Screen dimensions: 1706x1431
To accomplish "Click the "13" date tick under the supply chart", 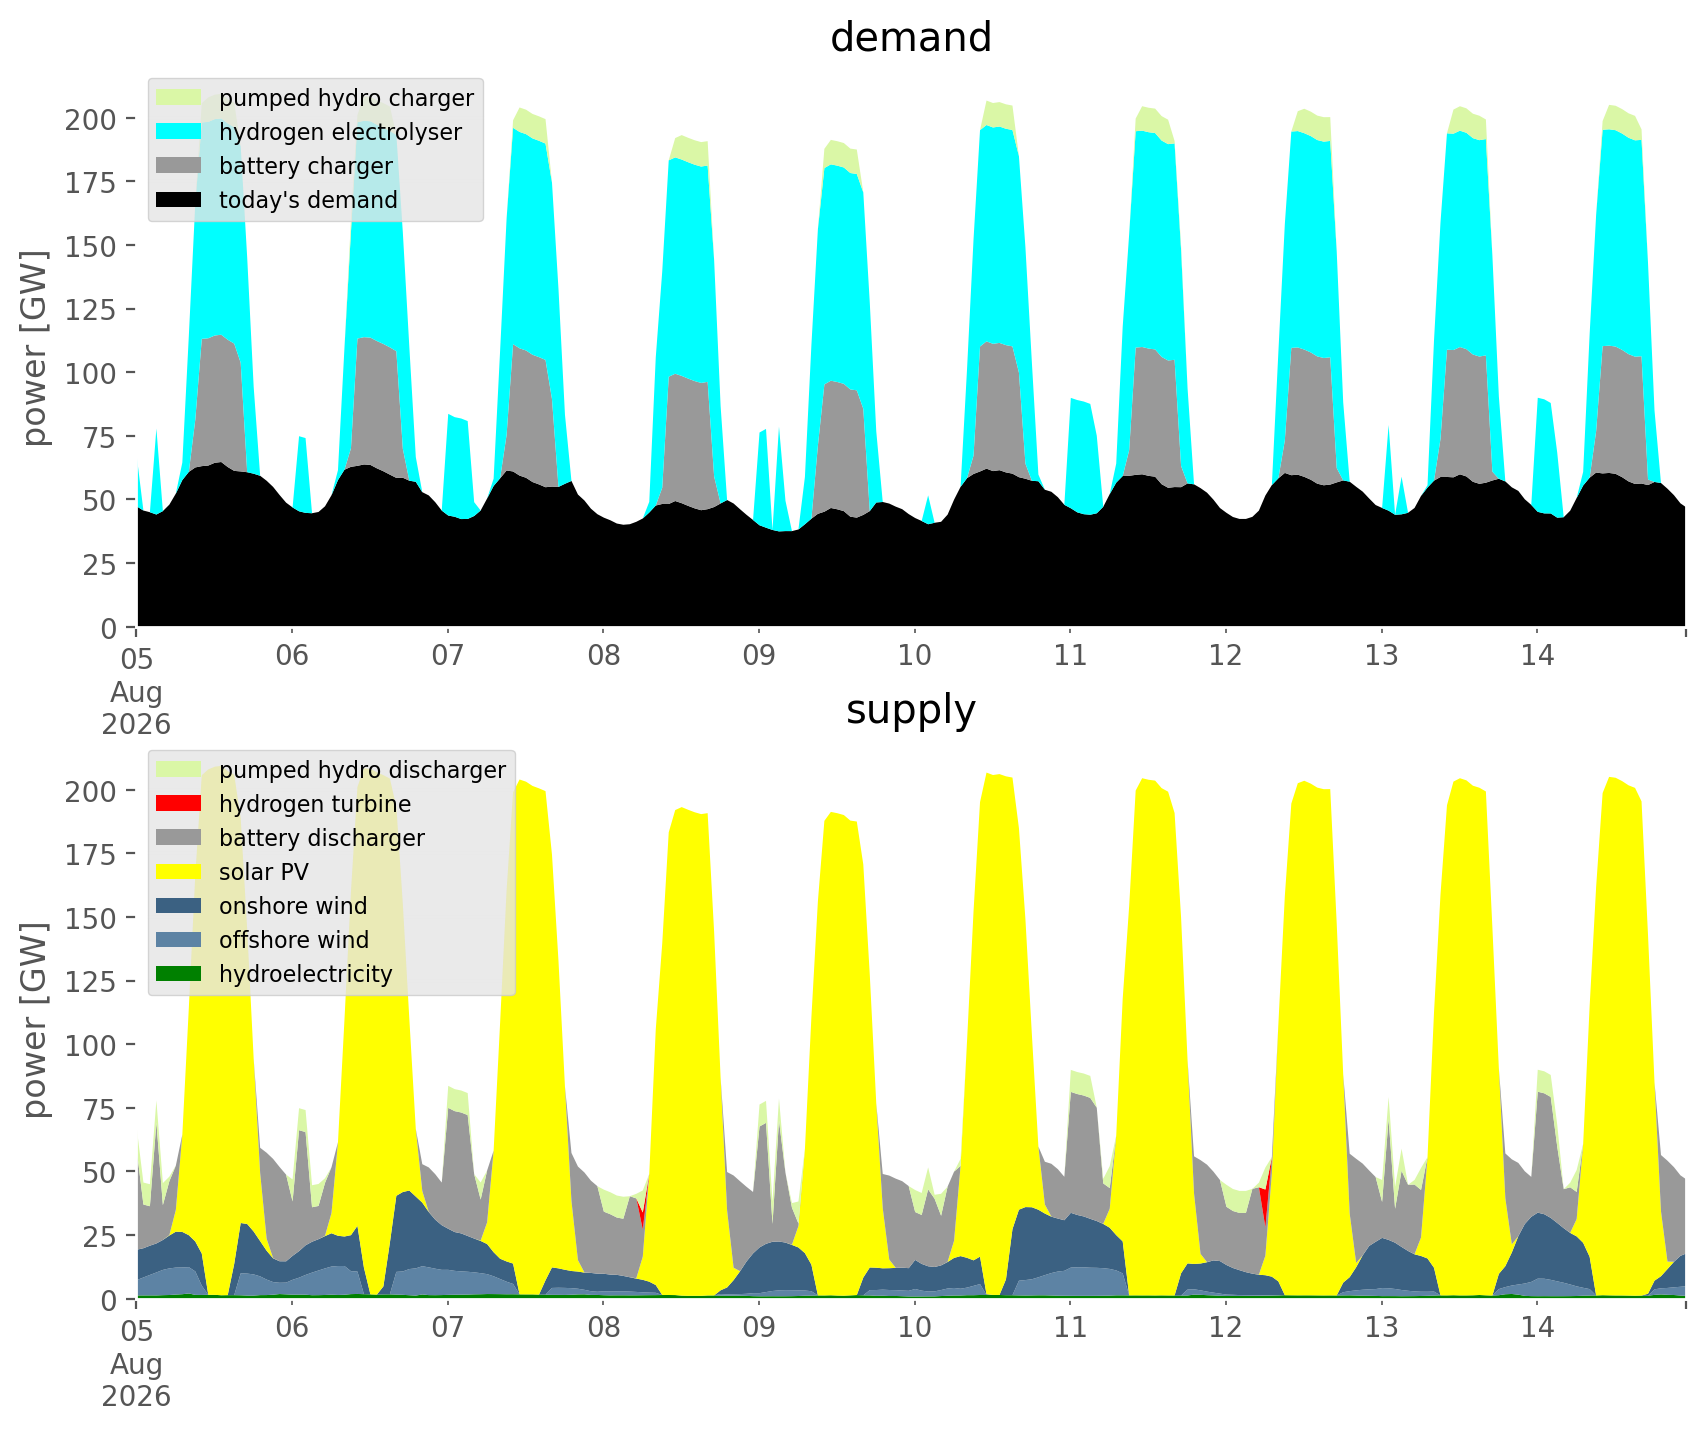I will tap(1381, 1329).
